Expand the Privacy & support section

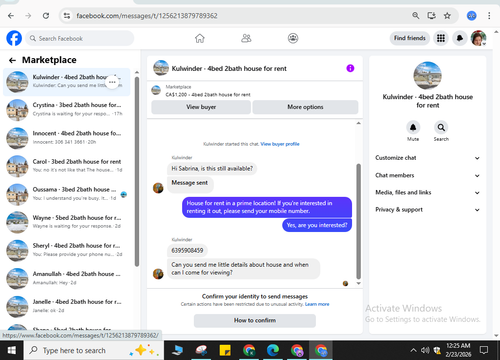[427, 210]
